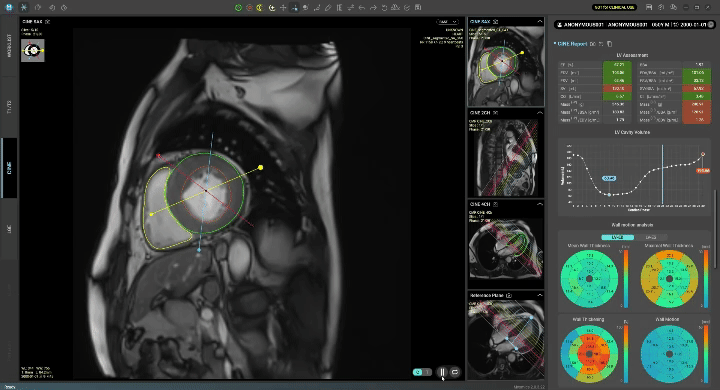
Task: Select the gray unselected wall motion segment toggle
Action: point(651,237)
